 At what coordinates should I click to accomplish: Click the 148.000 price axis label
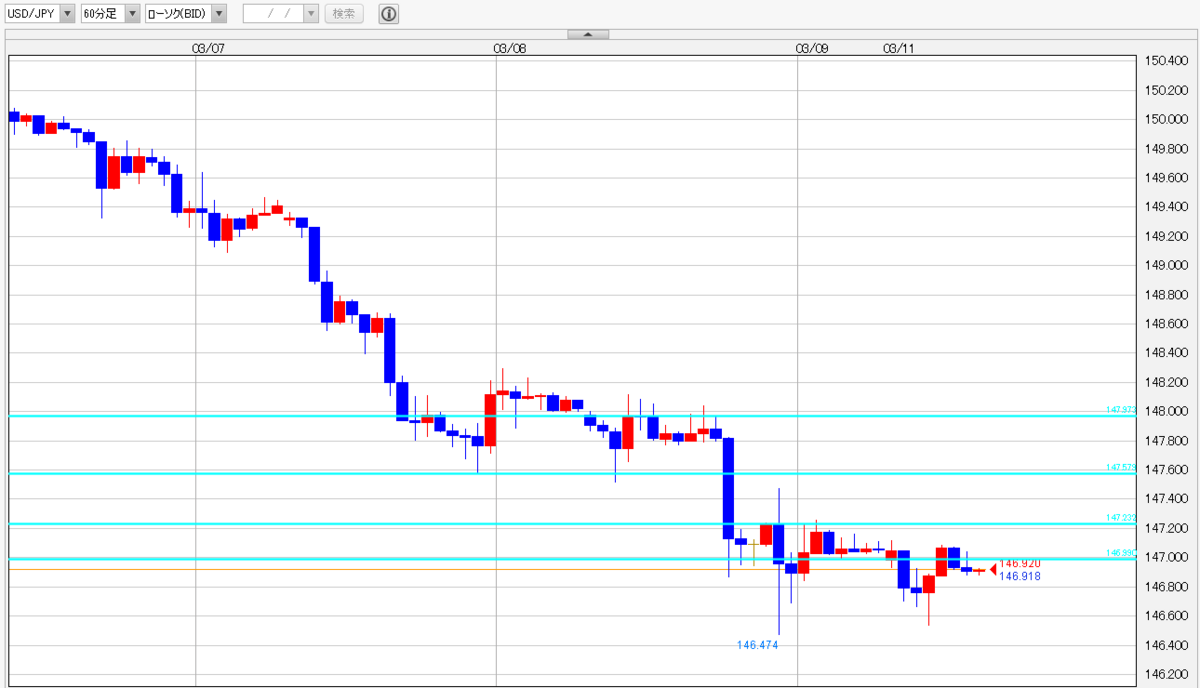point(1165,411)
